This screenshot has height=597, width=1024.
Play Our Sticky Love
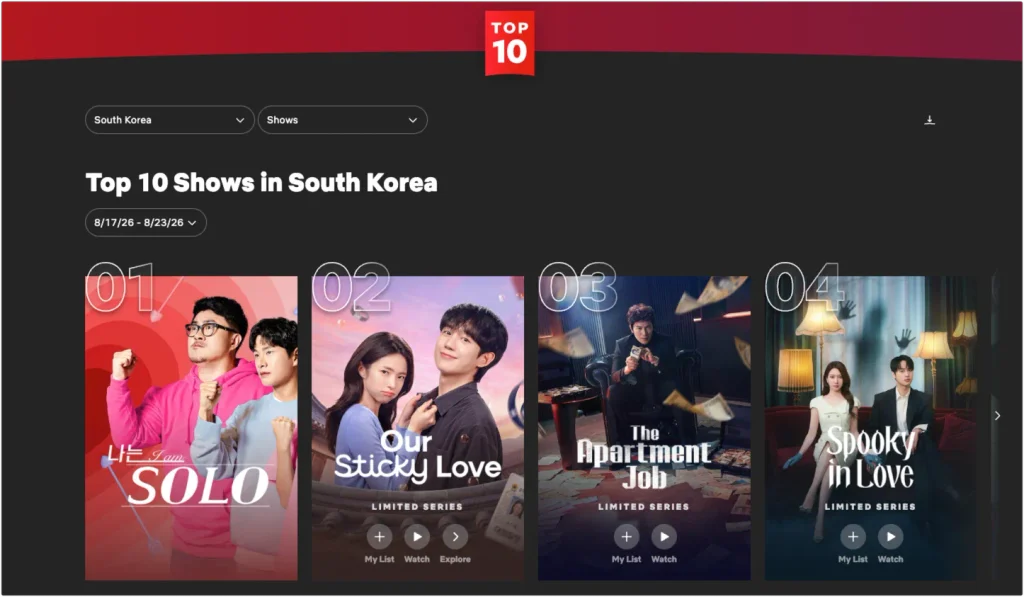click(417, 537)
